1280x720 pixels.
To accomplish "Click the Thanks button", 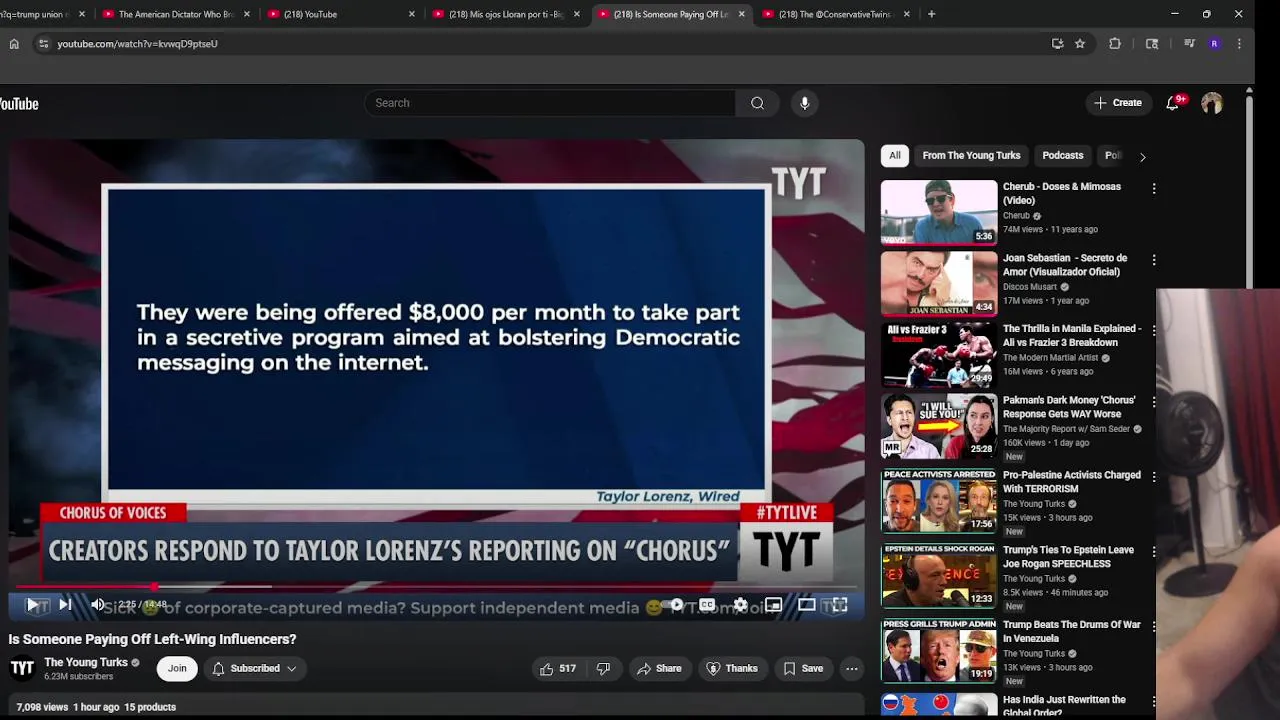I will click(732, 668).
